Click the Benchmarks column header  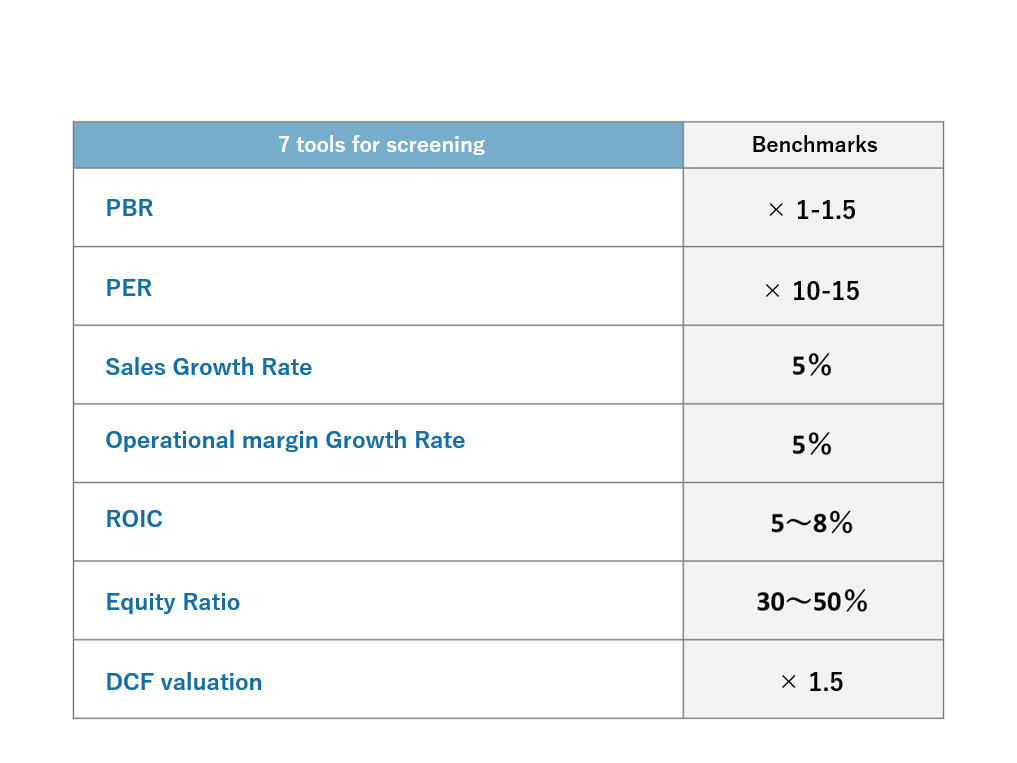(x=814, y=145)
